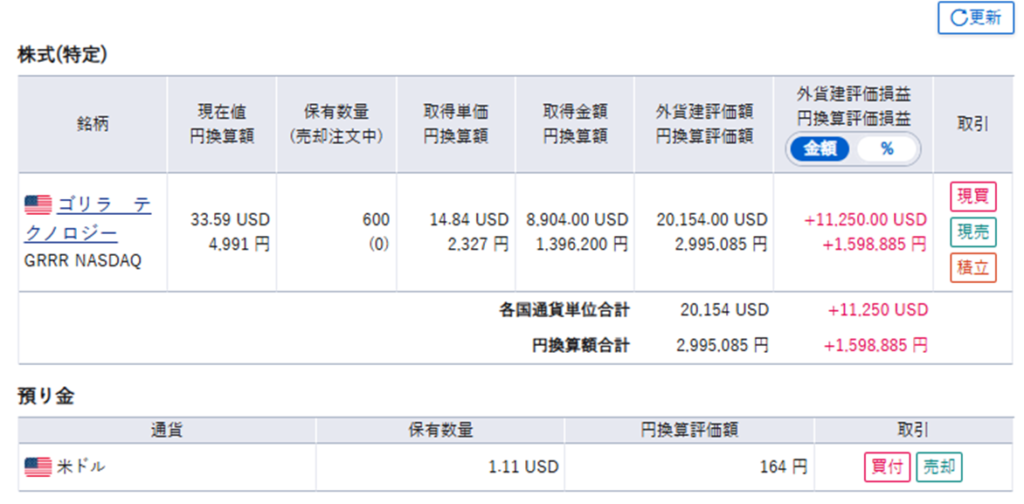
Task: Click the US flag beside 米ドル
Action: 38,466
